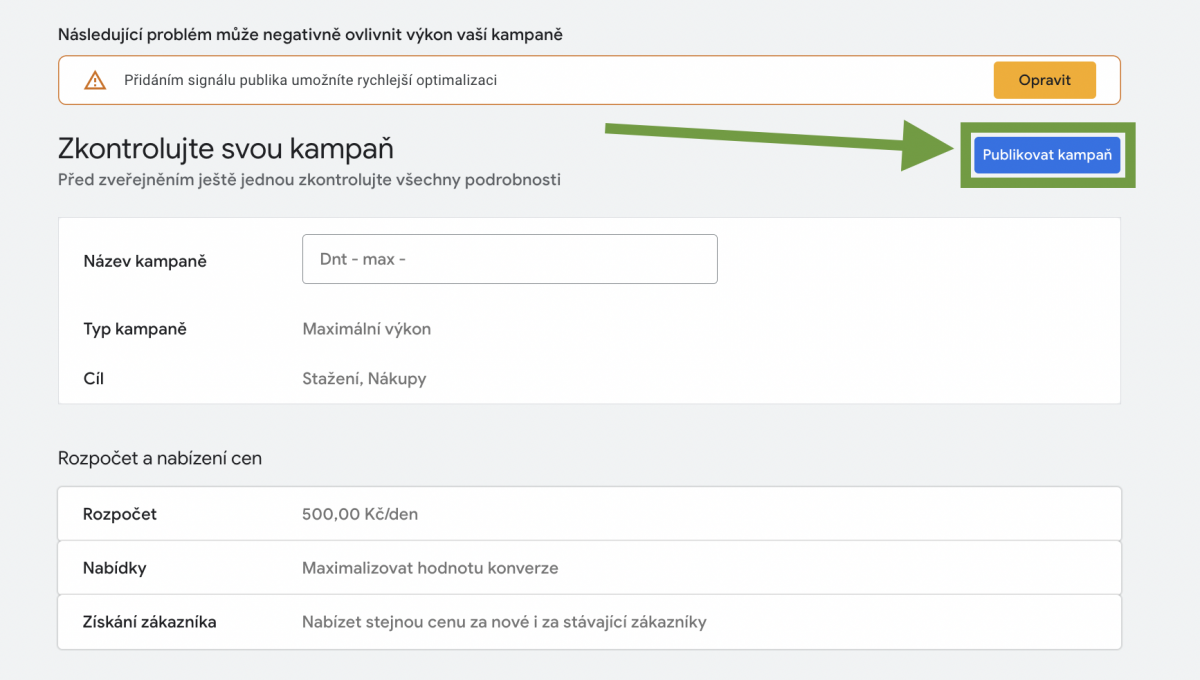The image size is (1200, 680).
Task: Focus the Název kampaně text field
Action: click(509, 259)
